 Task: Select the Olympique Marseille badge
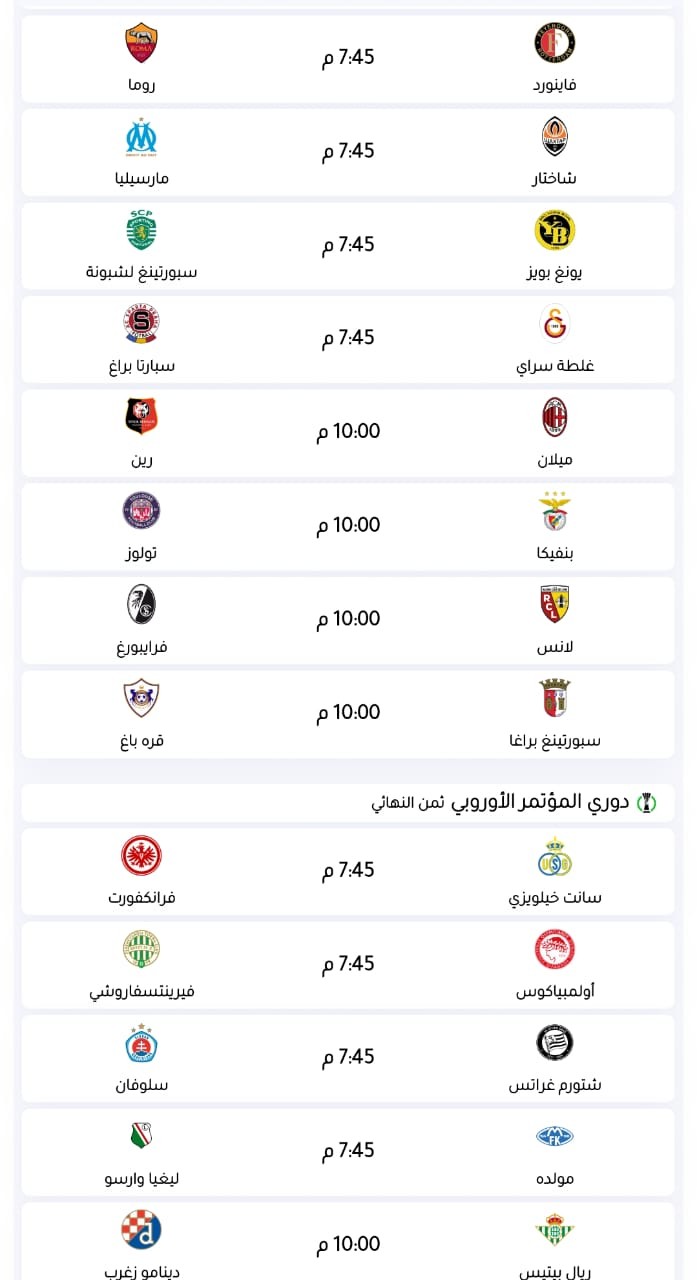[141, 138]
